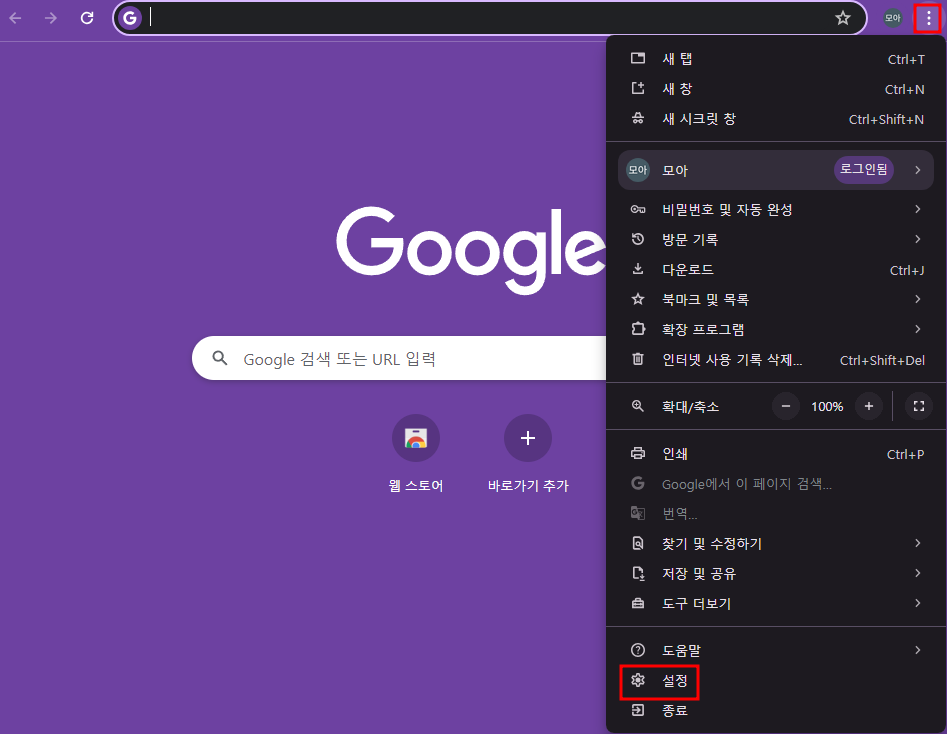Select 인쇄 print

click(x=776, y=454)
